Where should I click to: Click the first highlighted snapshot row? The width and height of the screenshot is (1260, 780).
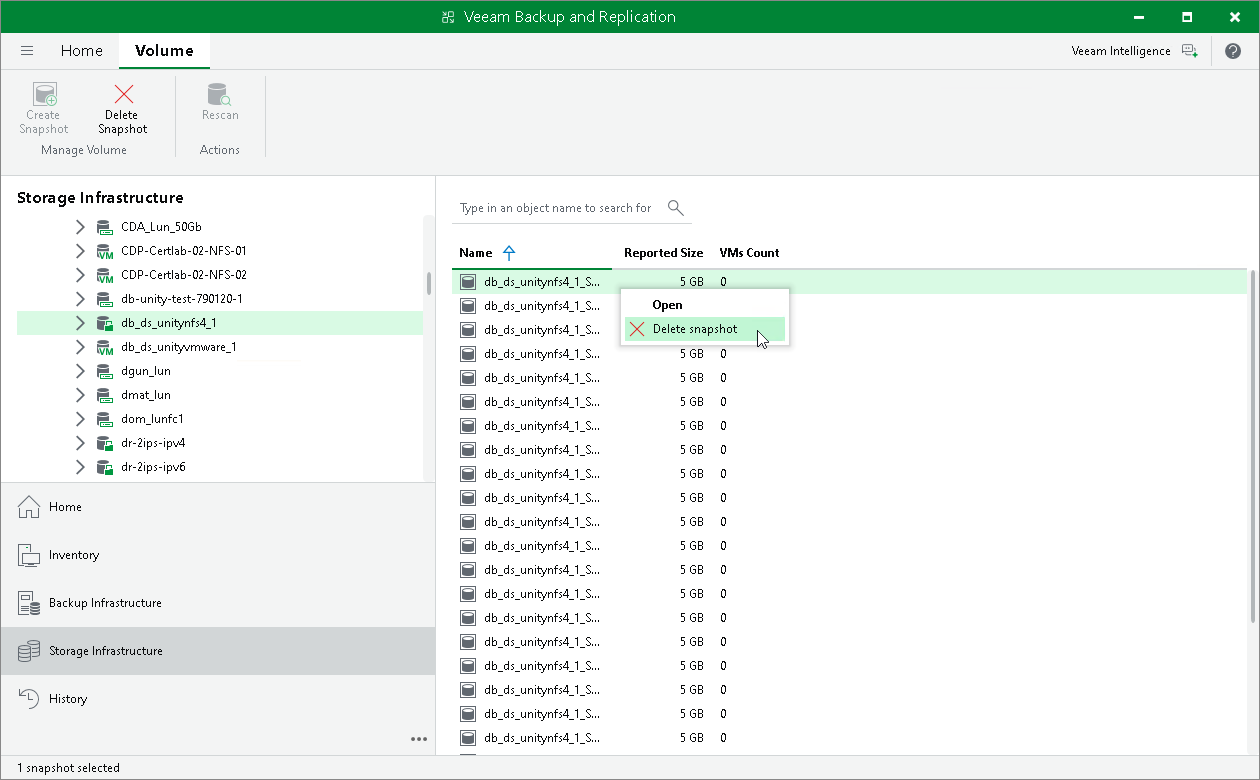point(850,282)
